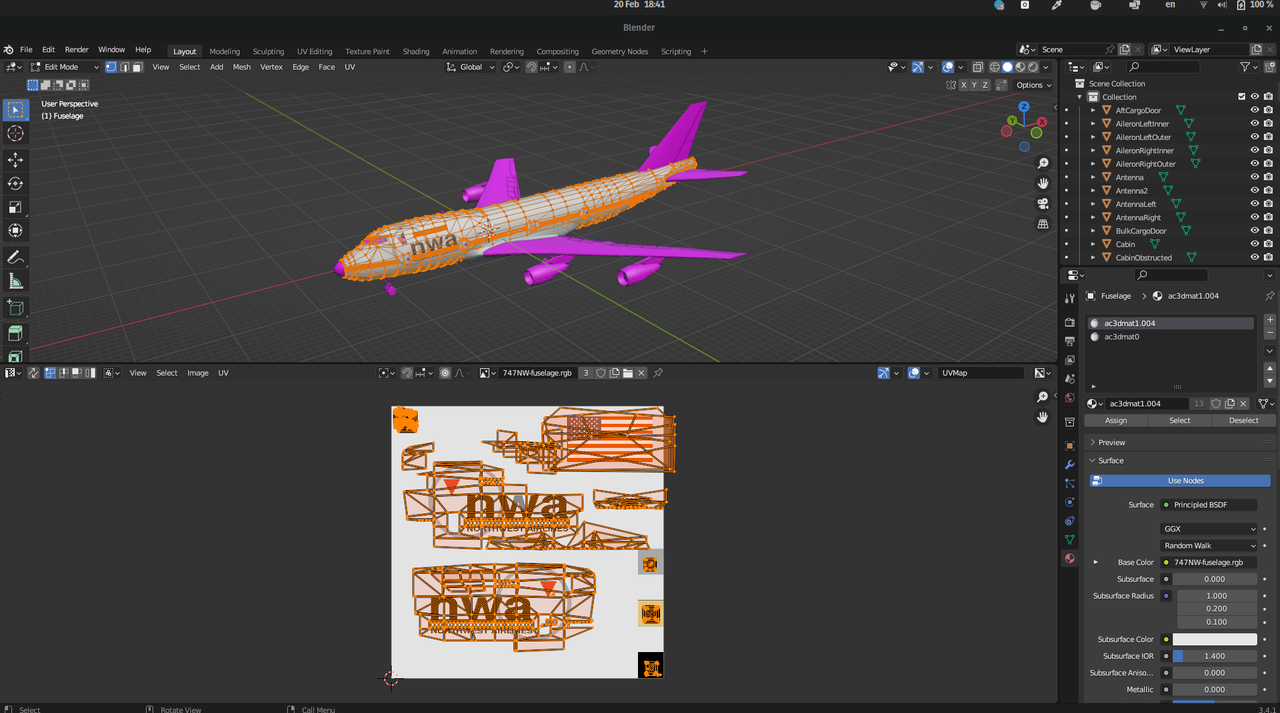1280x713 pixels.
Task: Click the Principled BSDF surface field
Action: click(x=1208, y=505)
